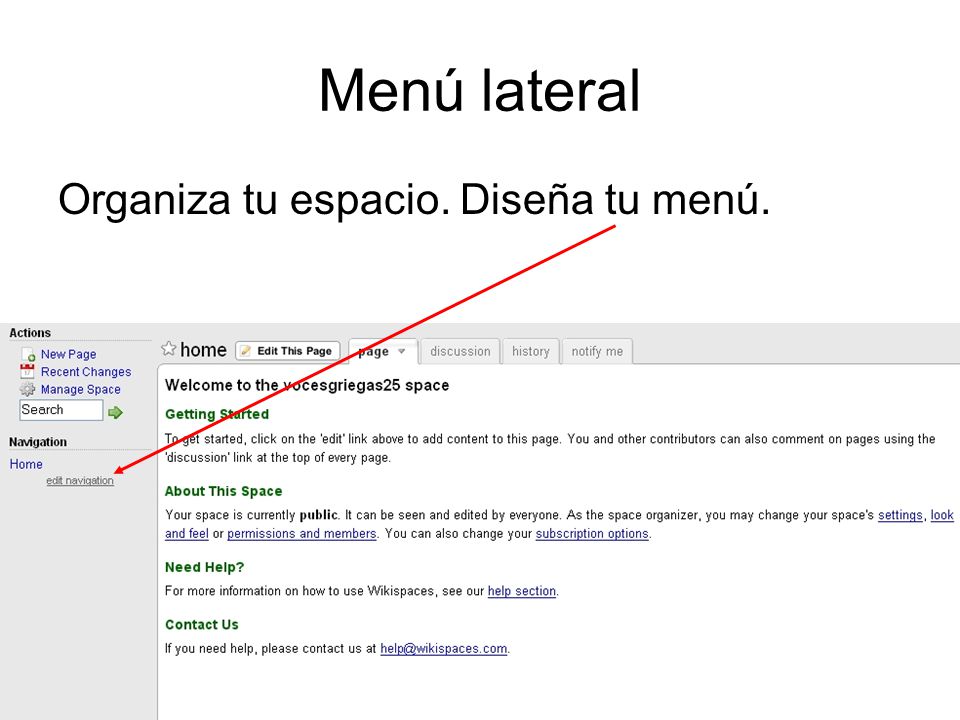Go to Home in Navigation
Screen dimensions: 960x720
26,464
